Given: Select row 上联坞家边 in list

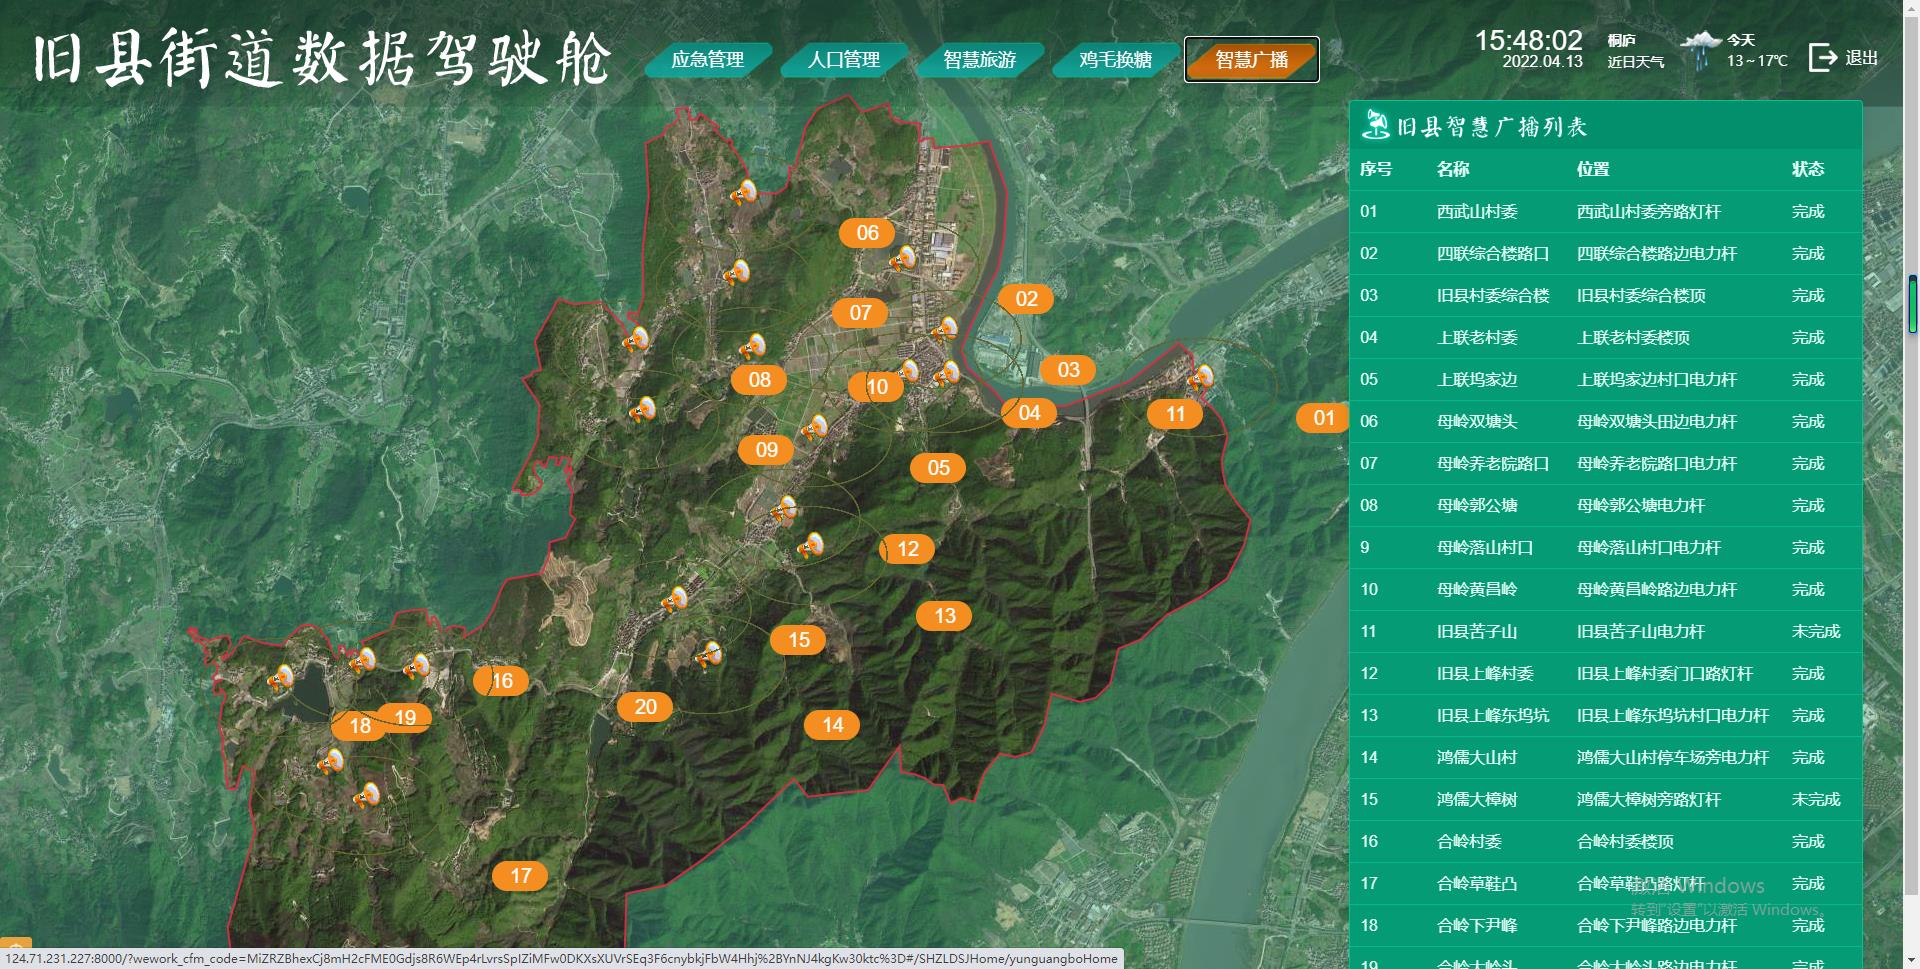Looking at the screenshot, I should click(1605, 380).
